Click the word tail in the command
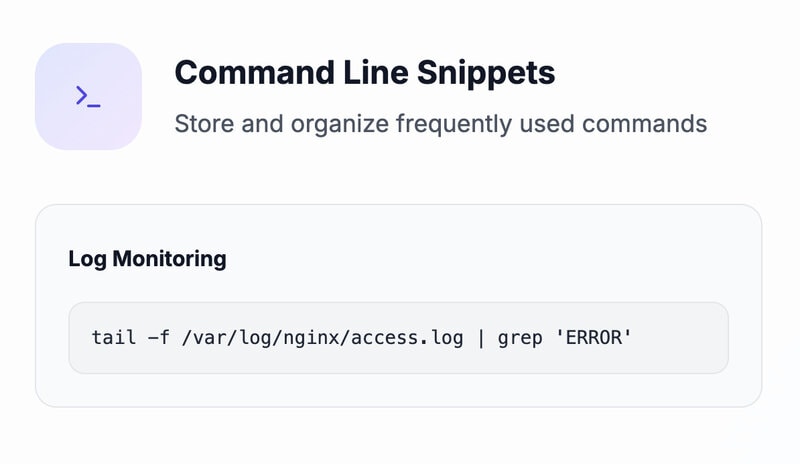The height and width of the screenshot is (464, 800). 114,337
